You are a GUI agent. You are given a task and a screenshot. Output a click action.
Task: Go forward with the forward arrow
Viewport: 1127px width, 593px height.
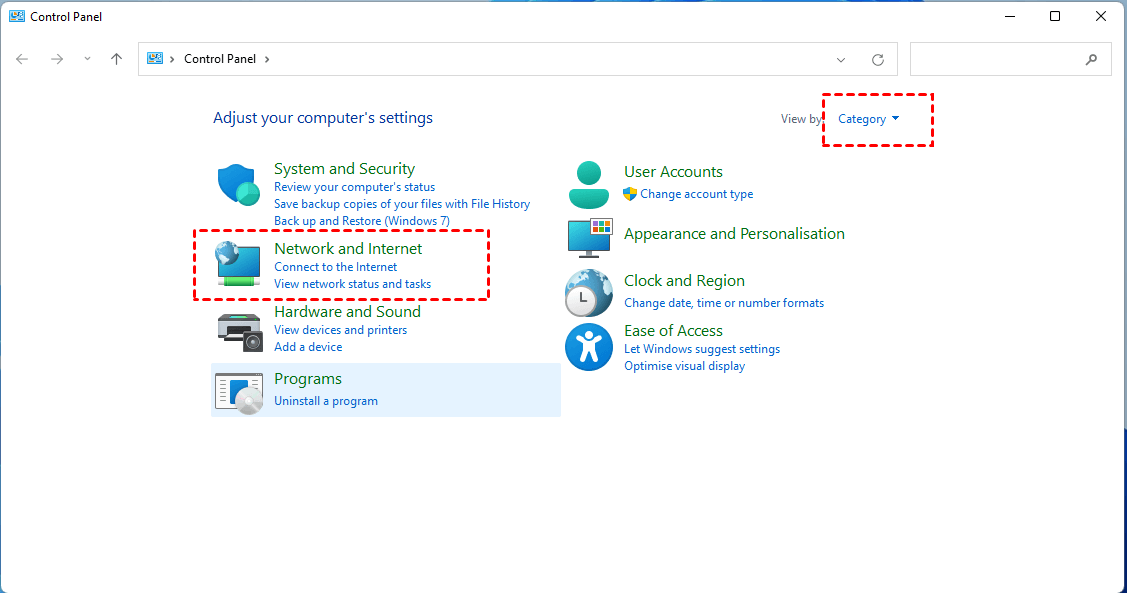57,59
